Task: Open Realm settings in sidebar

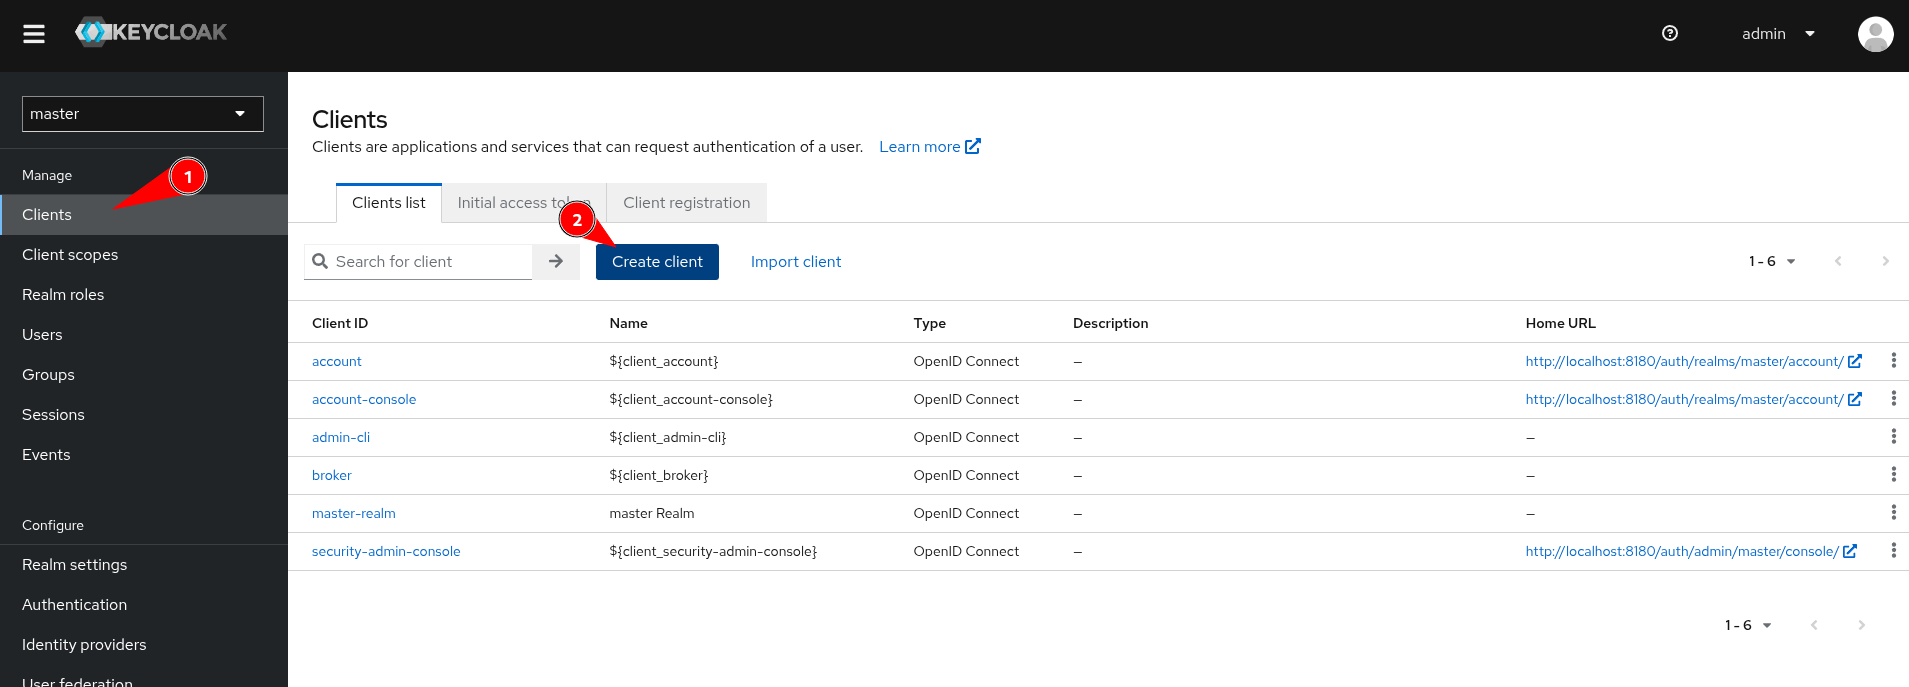Action: [144, 565]
